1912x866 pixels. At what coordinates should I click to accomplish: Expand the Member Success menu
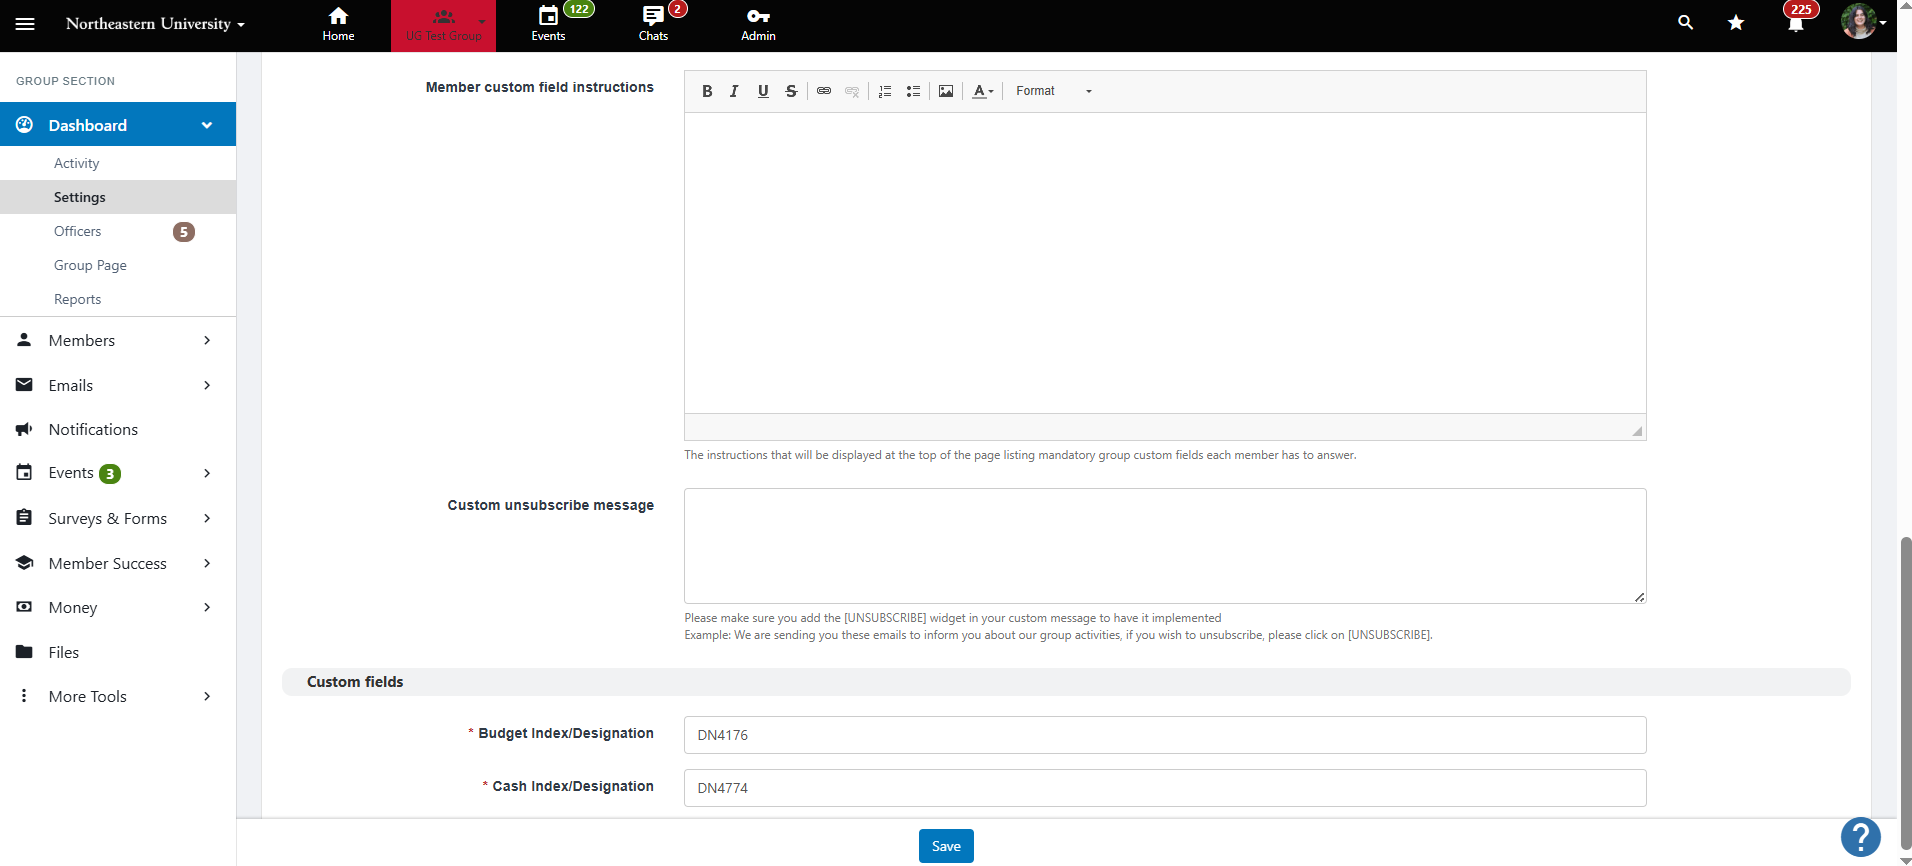(x=118, y=564)
